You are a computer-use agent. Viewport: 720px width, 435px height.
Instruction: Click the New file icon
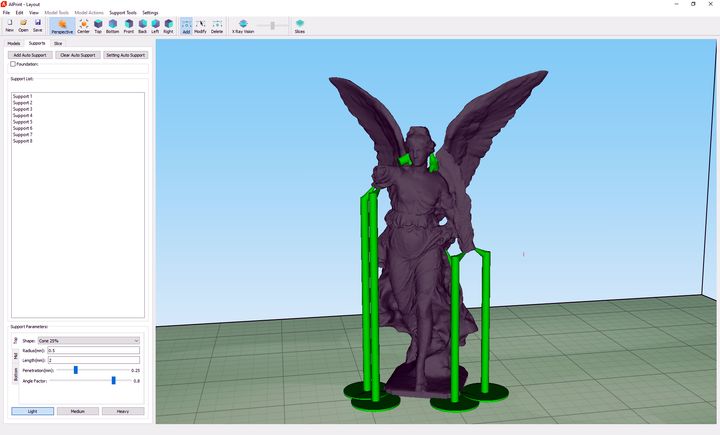click(9, 25)
